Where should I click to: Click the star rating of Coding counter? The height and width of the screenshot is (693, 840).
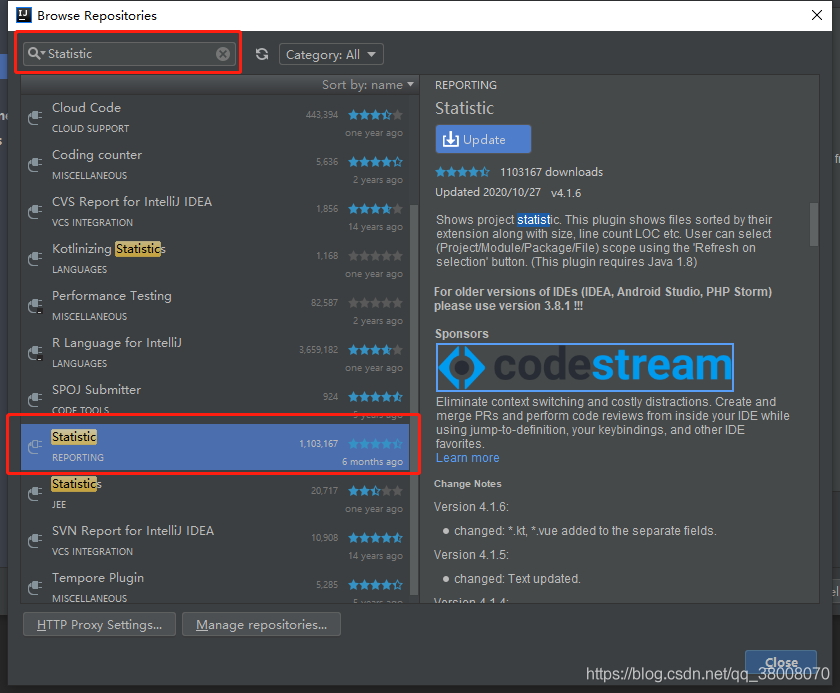pyautogui.click(x=375, y=162)
